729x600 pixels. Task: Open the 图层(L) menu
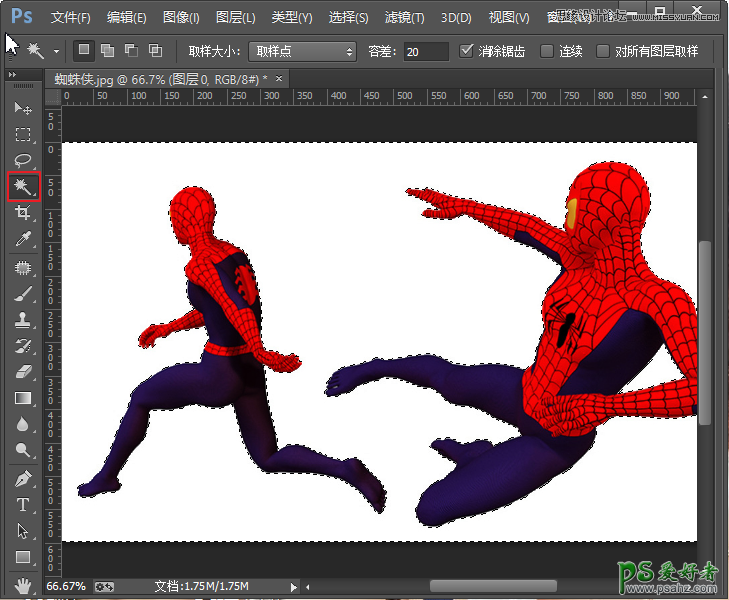(236, 18)
